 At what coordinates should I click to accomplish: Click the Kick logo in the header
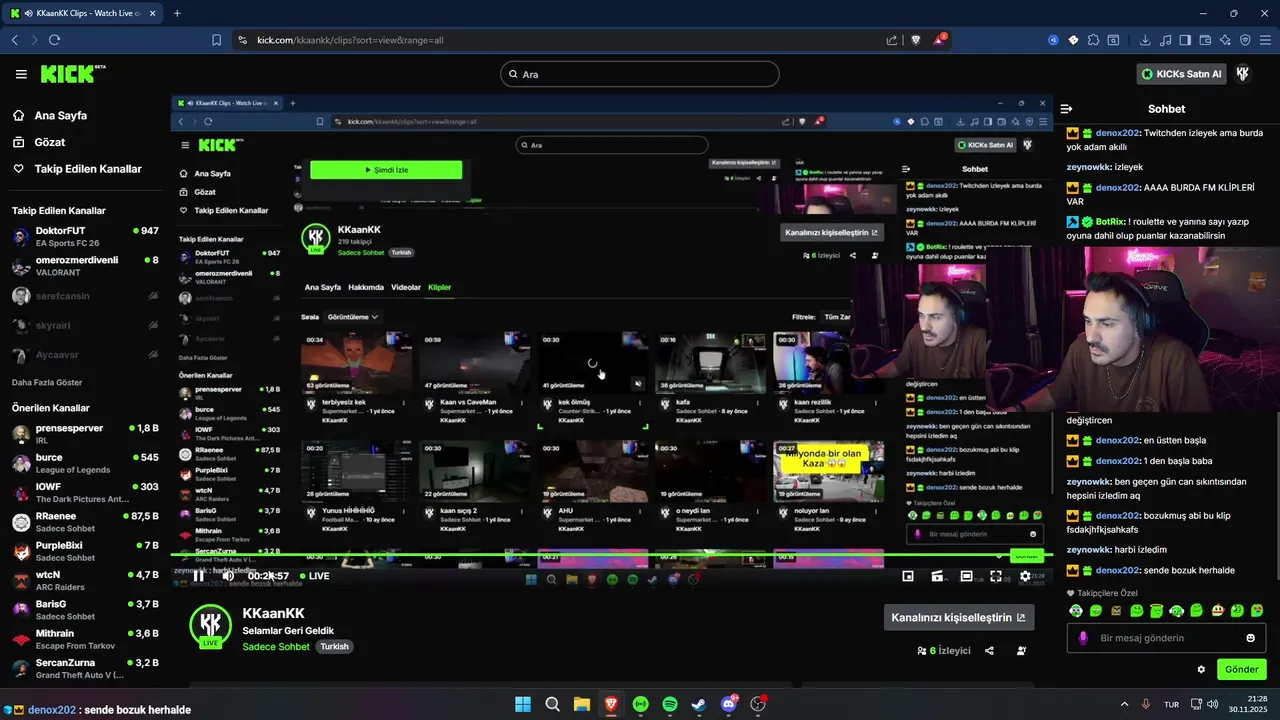click(72, 74)
